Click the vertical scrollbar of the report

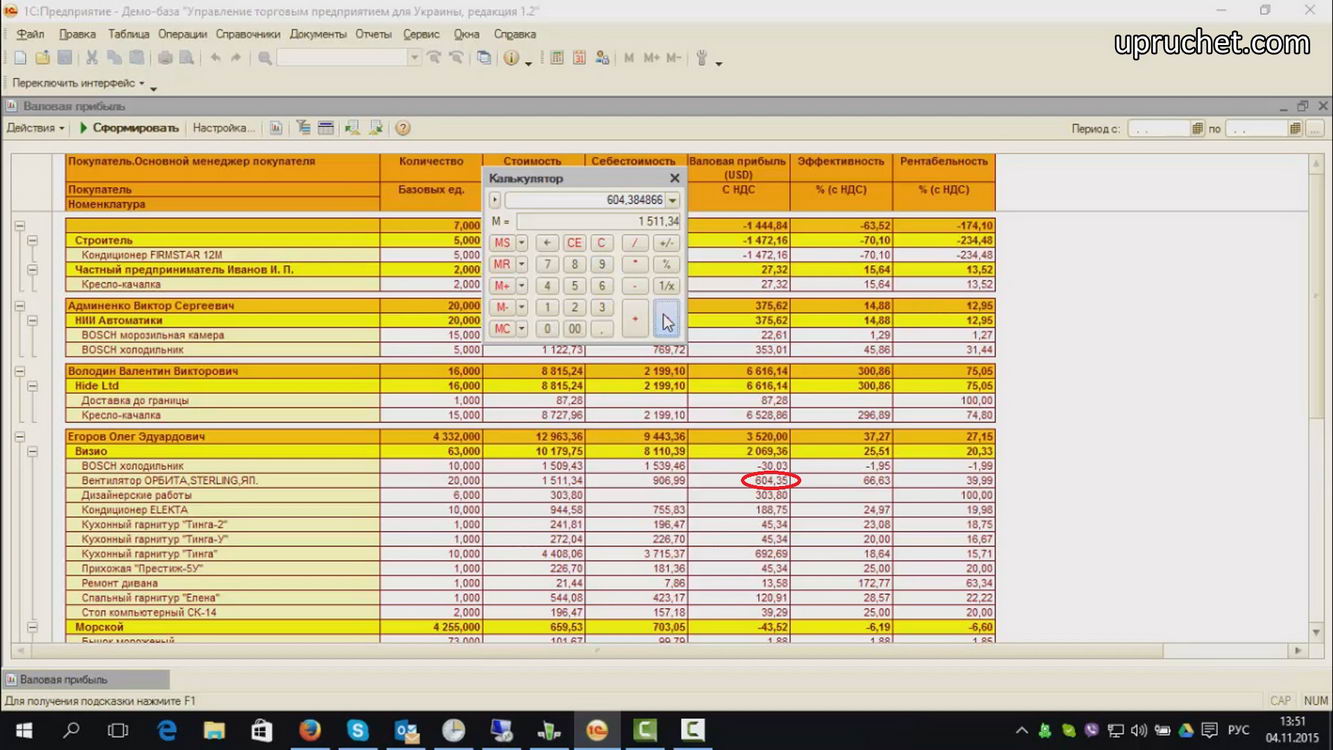(1318, 398)
